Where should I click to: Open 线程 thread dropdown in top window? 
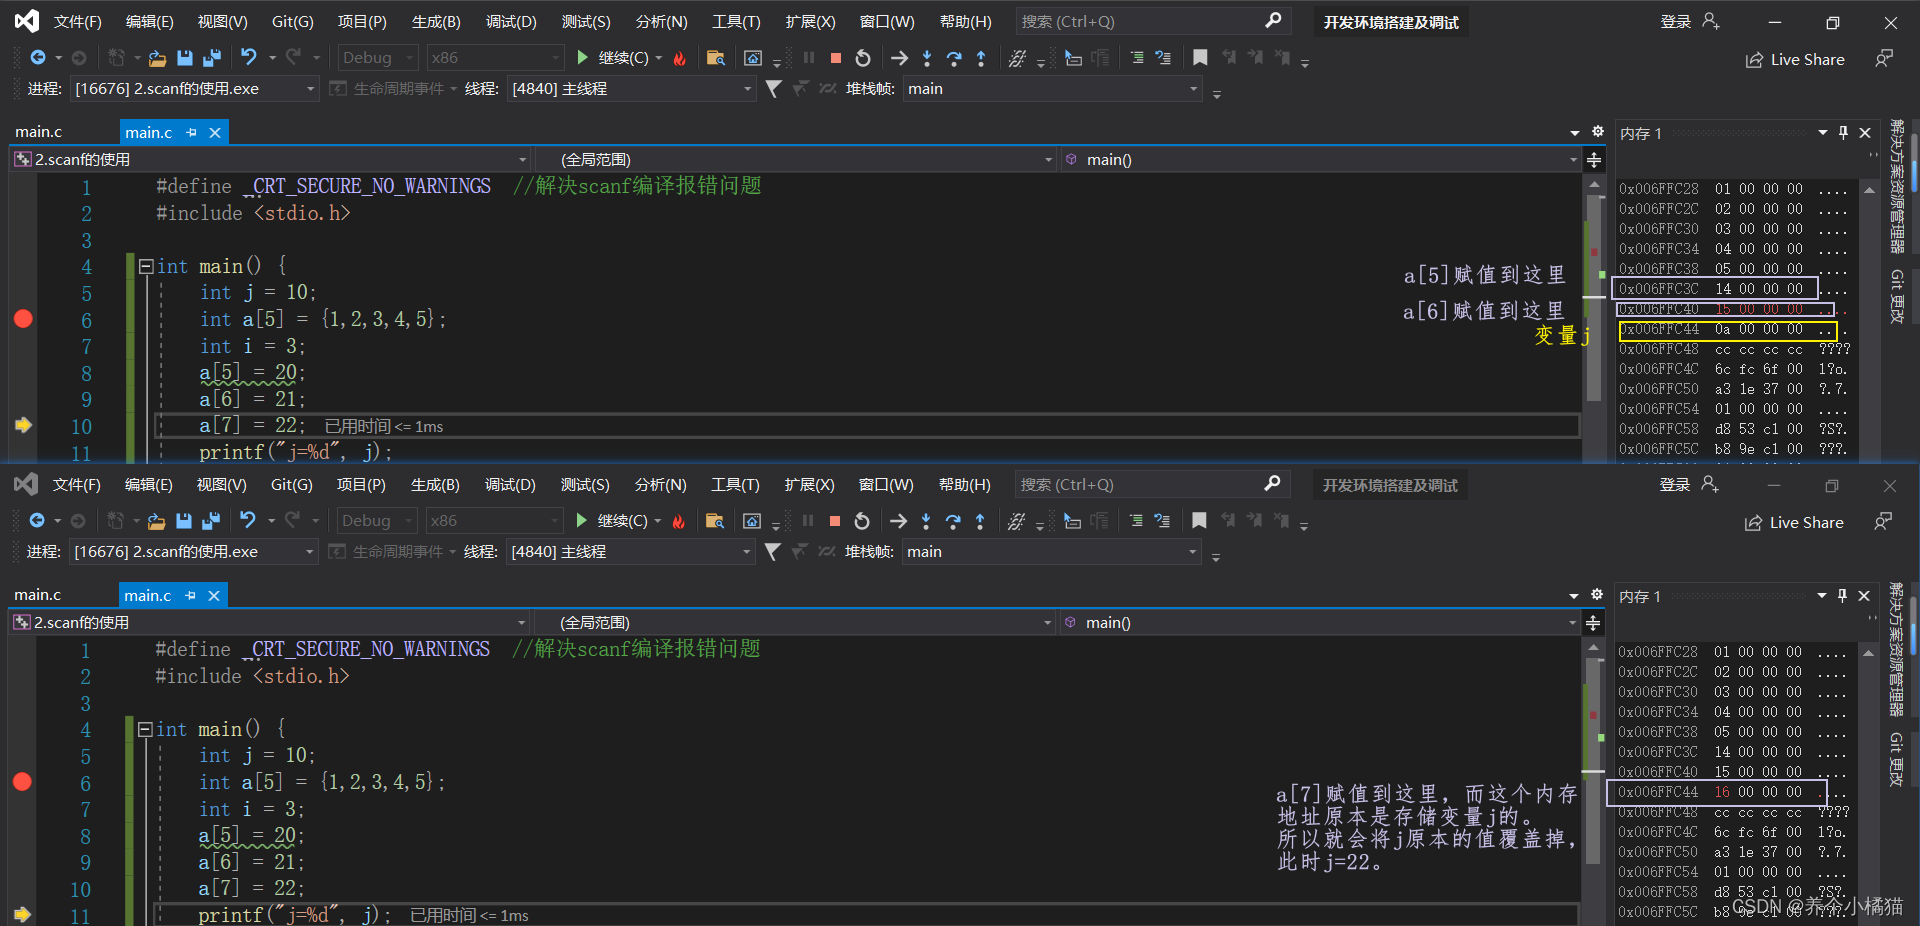click(631, 89)
